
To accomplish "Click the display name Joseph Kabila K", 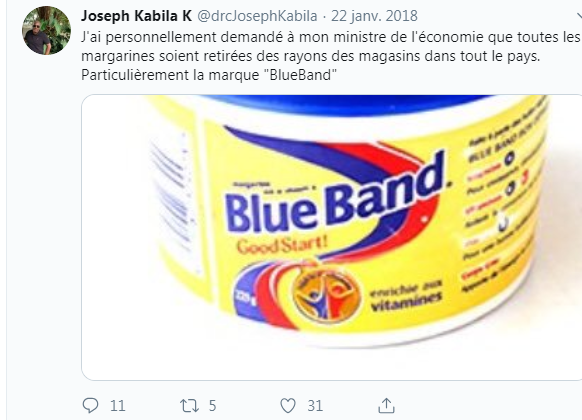I will (x=136, y=16).
